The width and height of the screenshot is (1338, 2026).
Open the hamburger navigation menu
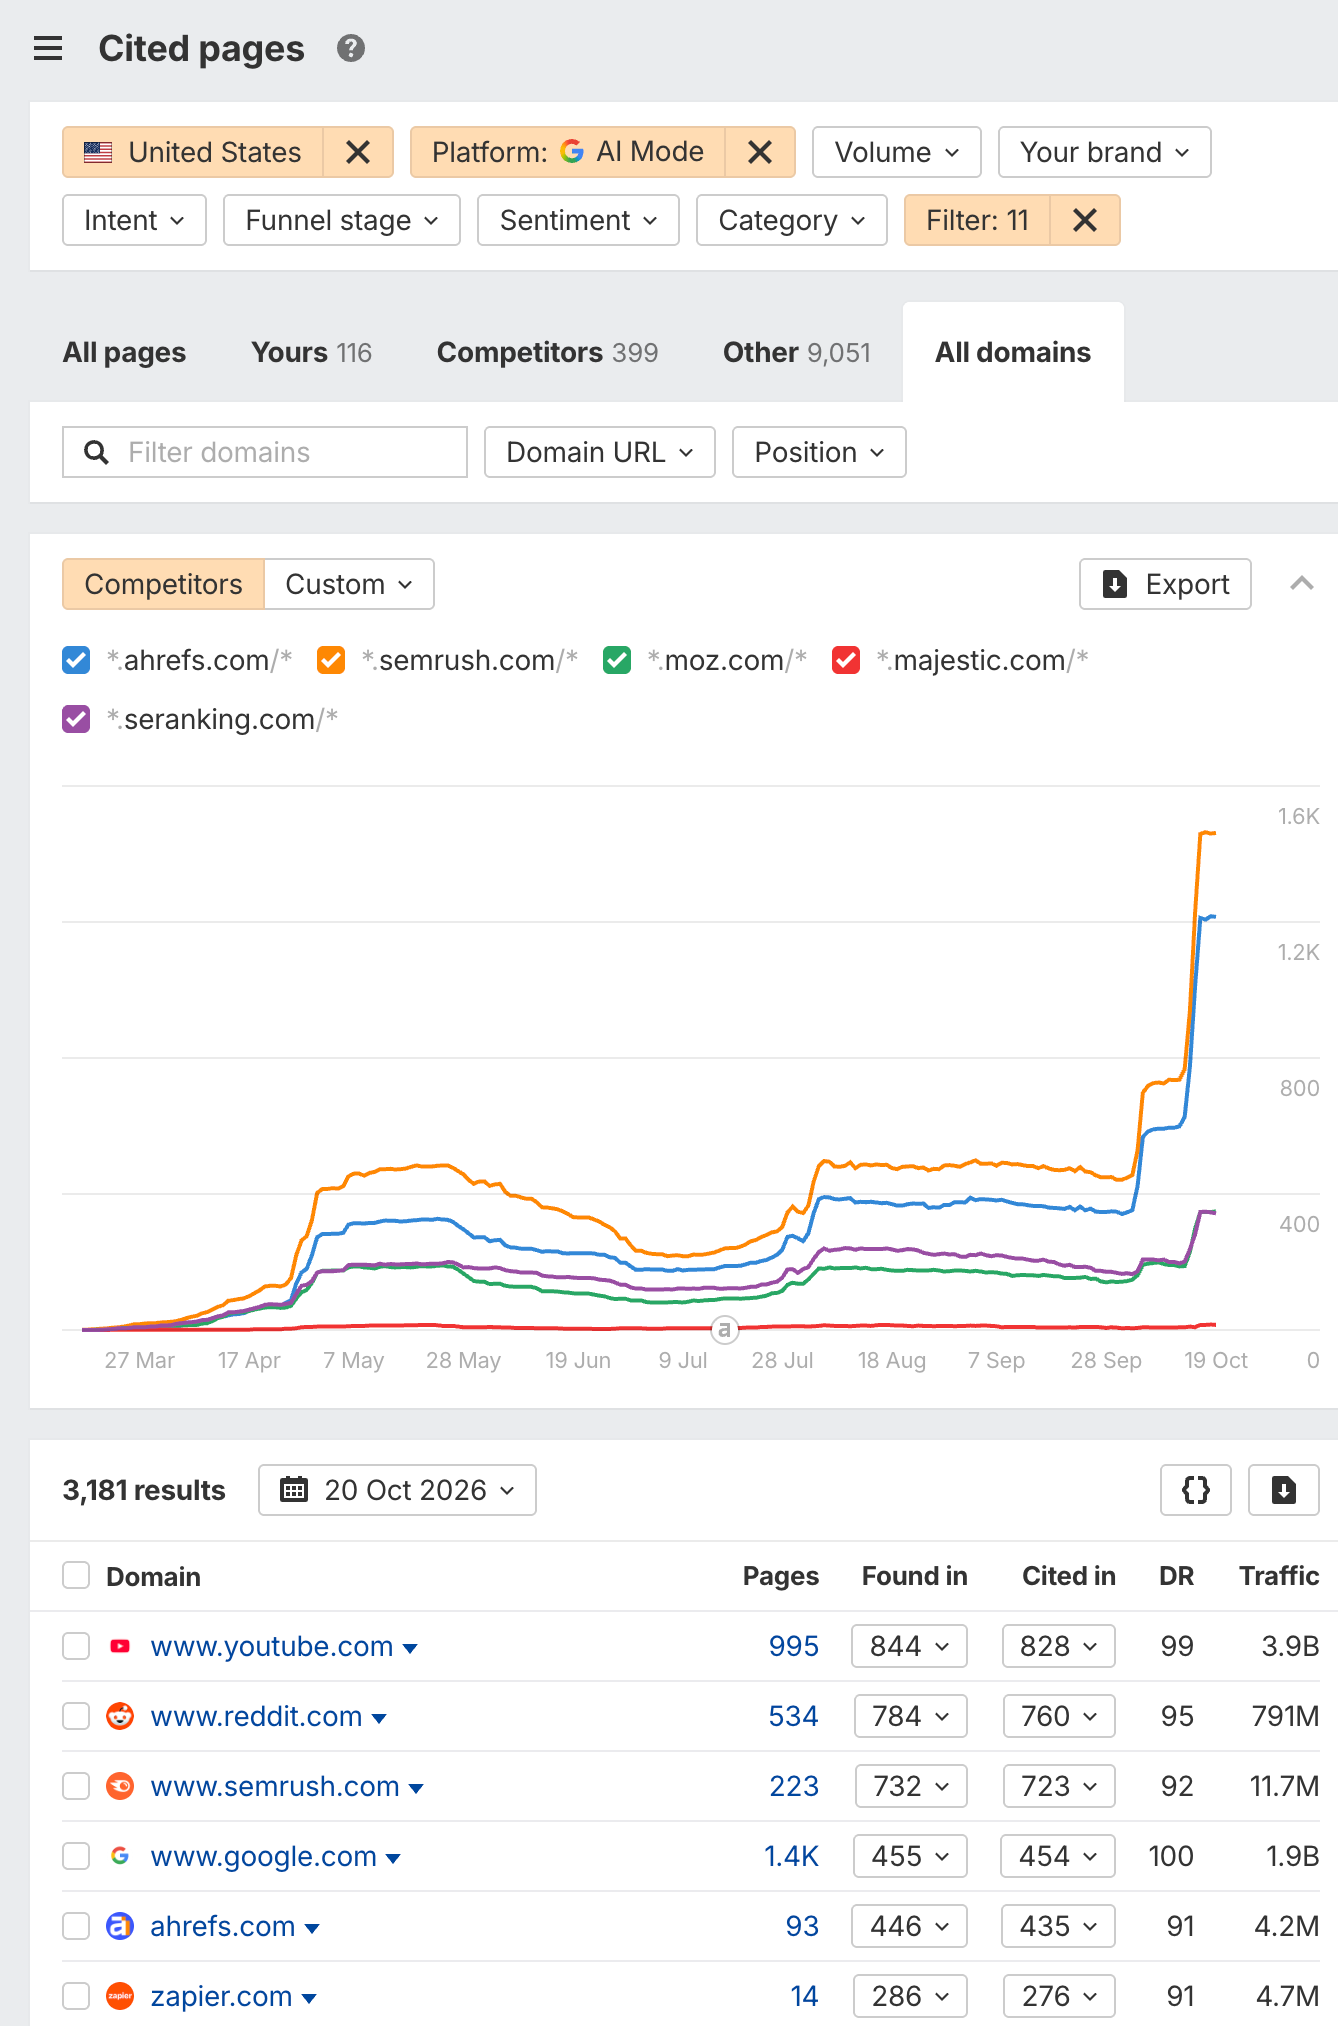pos(48,48)
